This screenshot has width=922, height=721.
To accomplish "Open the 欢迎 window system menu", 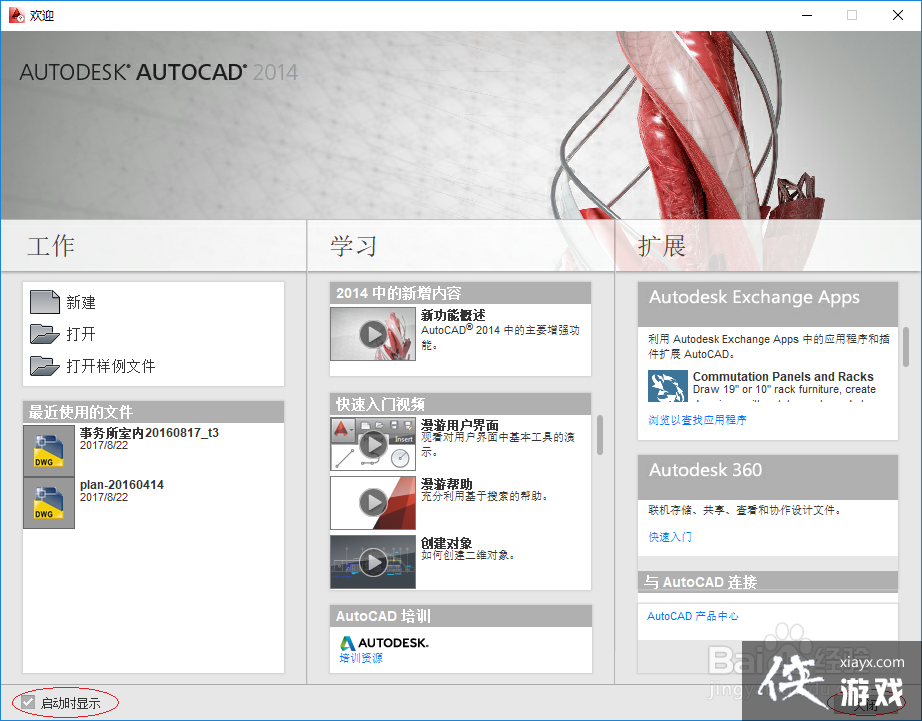I will point(14,15).
